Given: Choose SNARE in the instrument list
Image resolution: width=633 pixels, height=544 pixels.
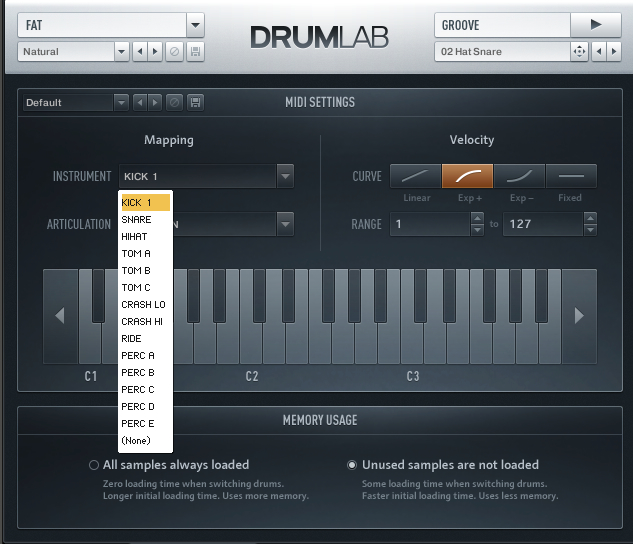Looking at the screenshot, I should click(145, 220).
